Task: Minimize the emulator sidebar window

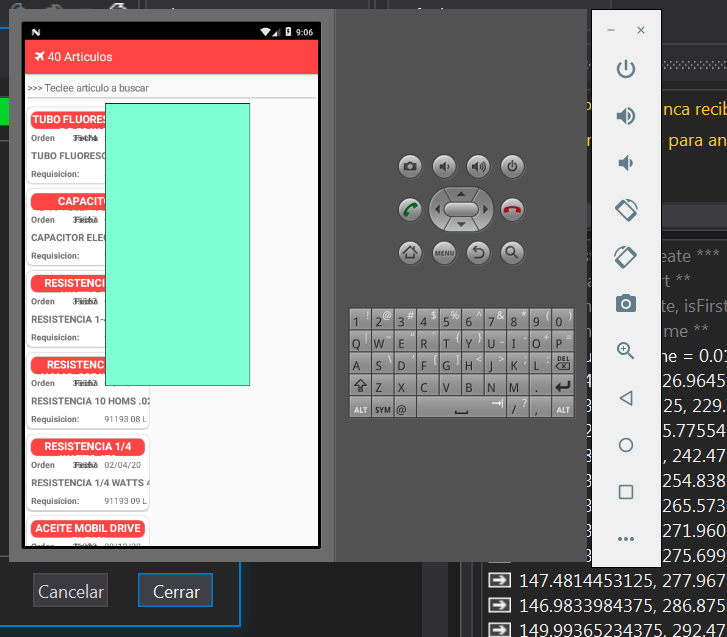Action: [x=611, y=30]
